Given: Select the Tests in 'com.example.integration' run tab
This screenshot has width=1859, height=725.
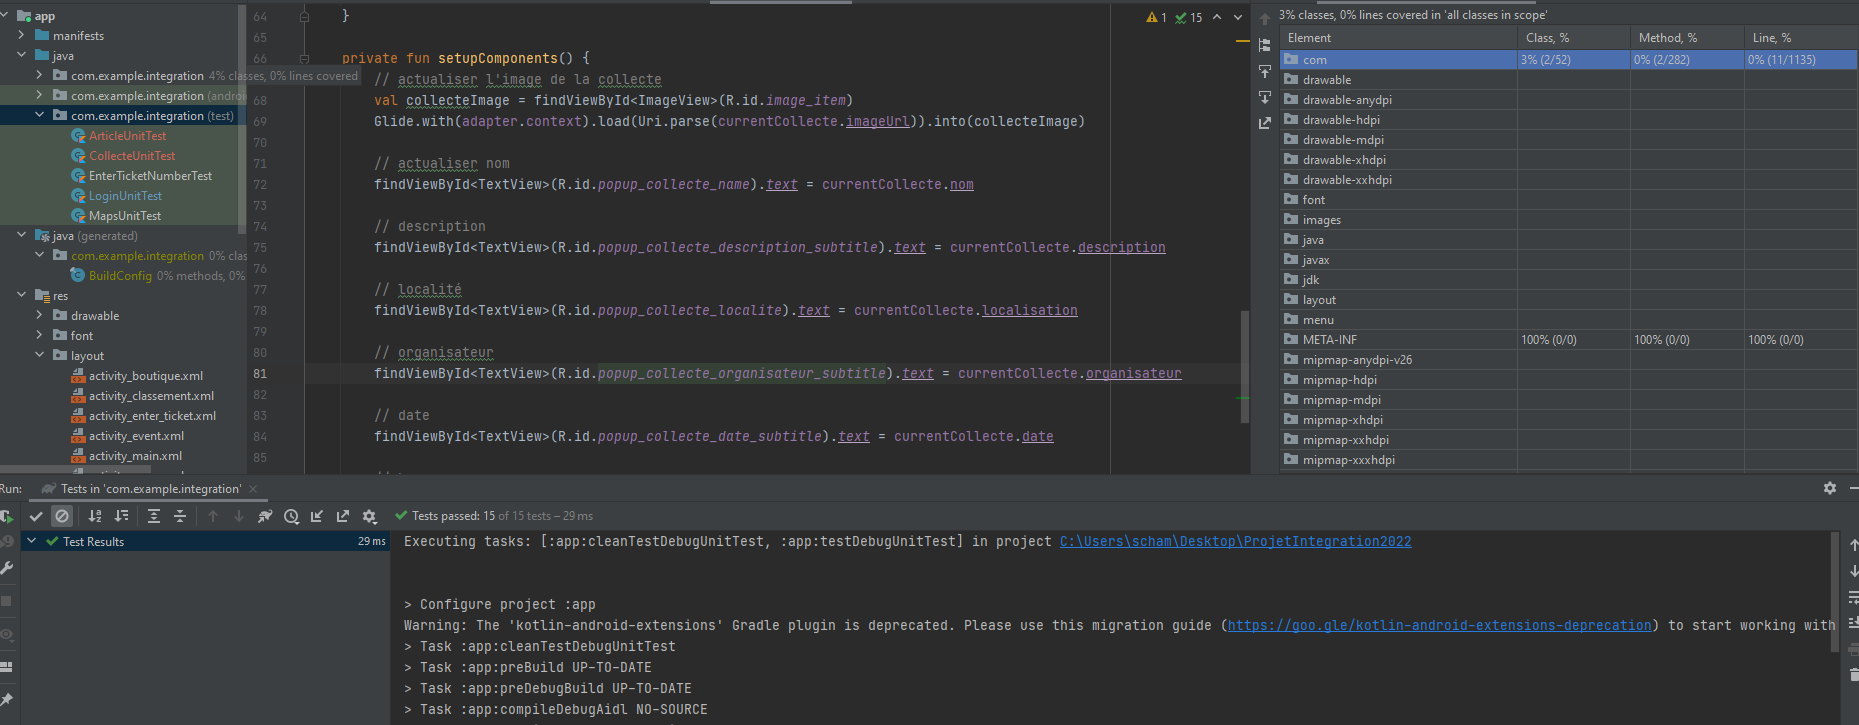Looking at the screenshot, I should click(150, 489).
